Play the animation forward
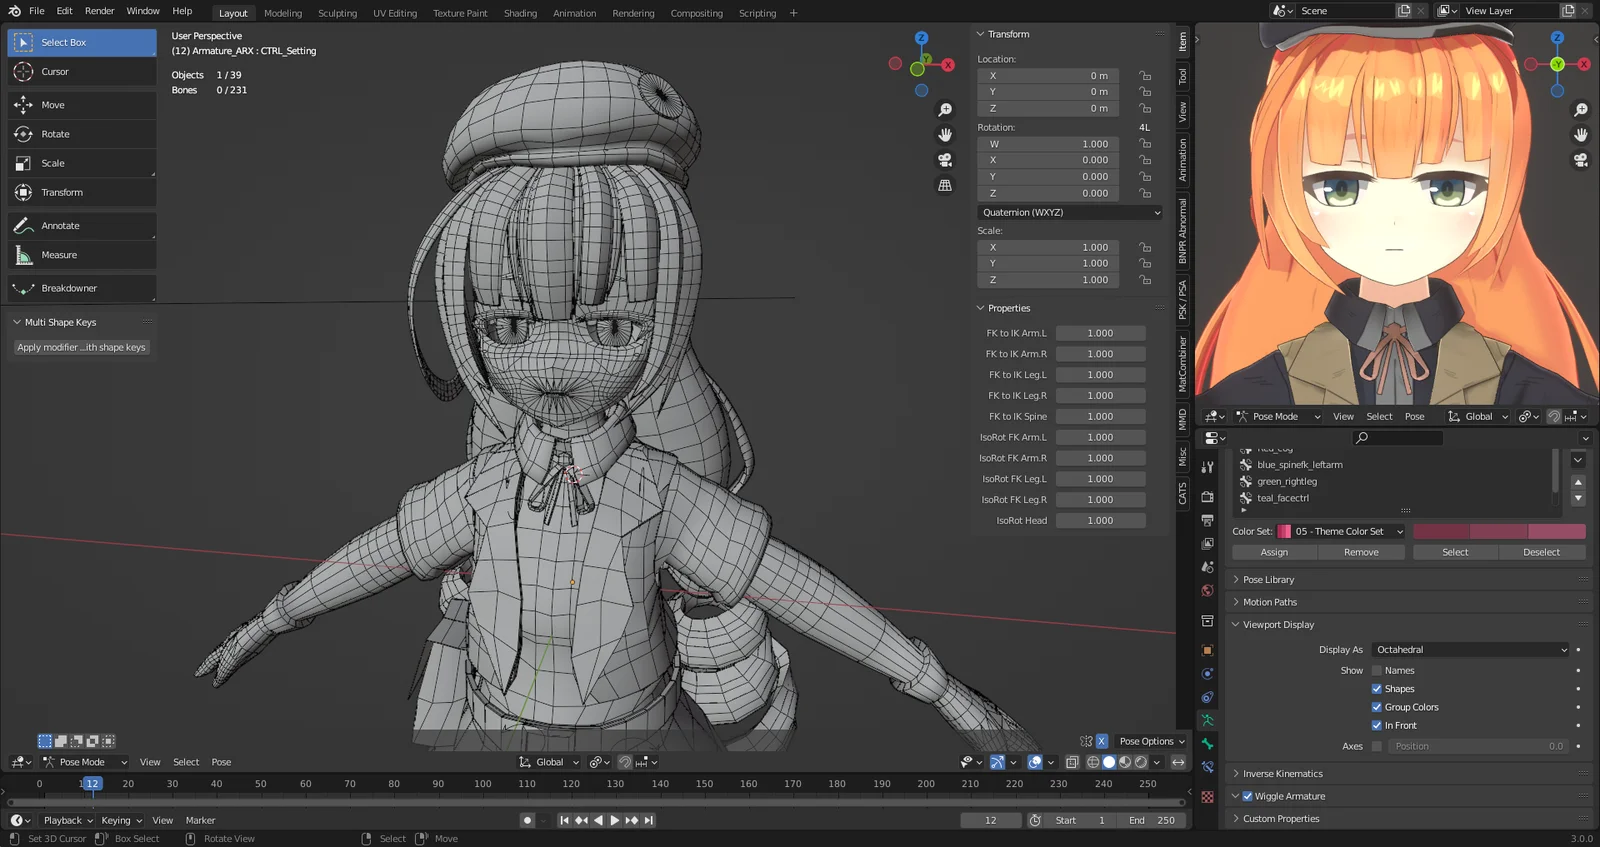 pos(614,820)
